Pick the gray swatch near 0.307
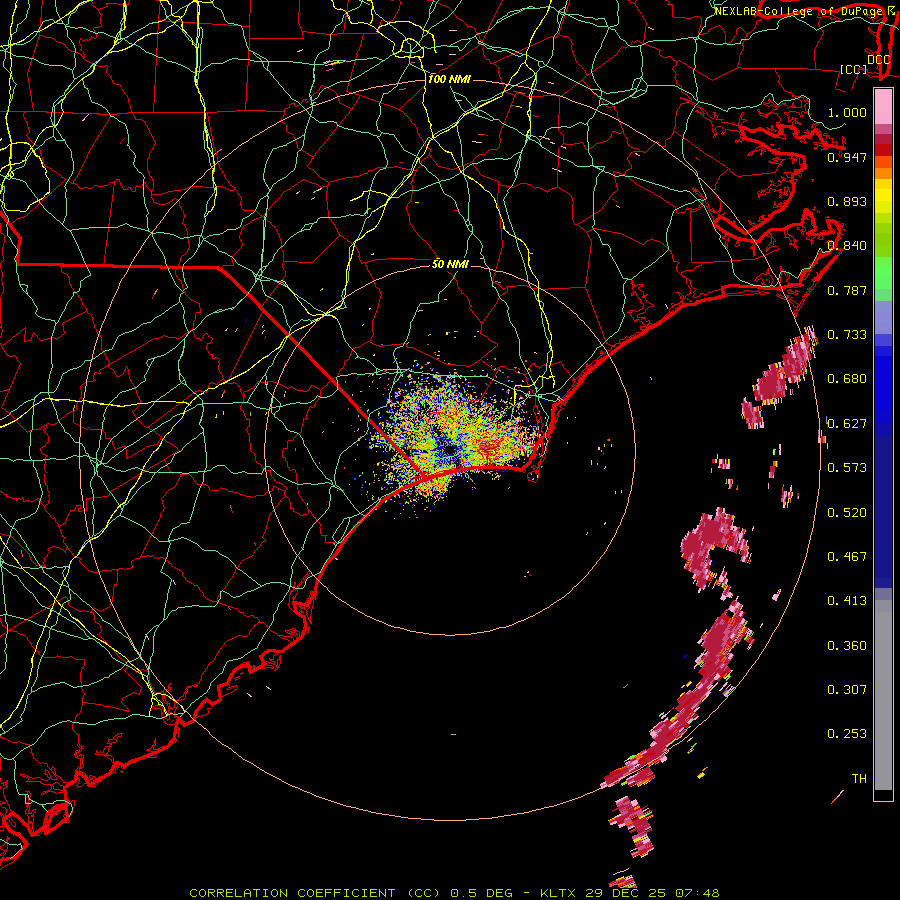900x900 pixels. click(x=883, y=695)
